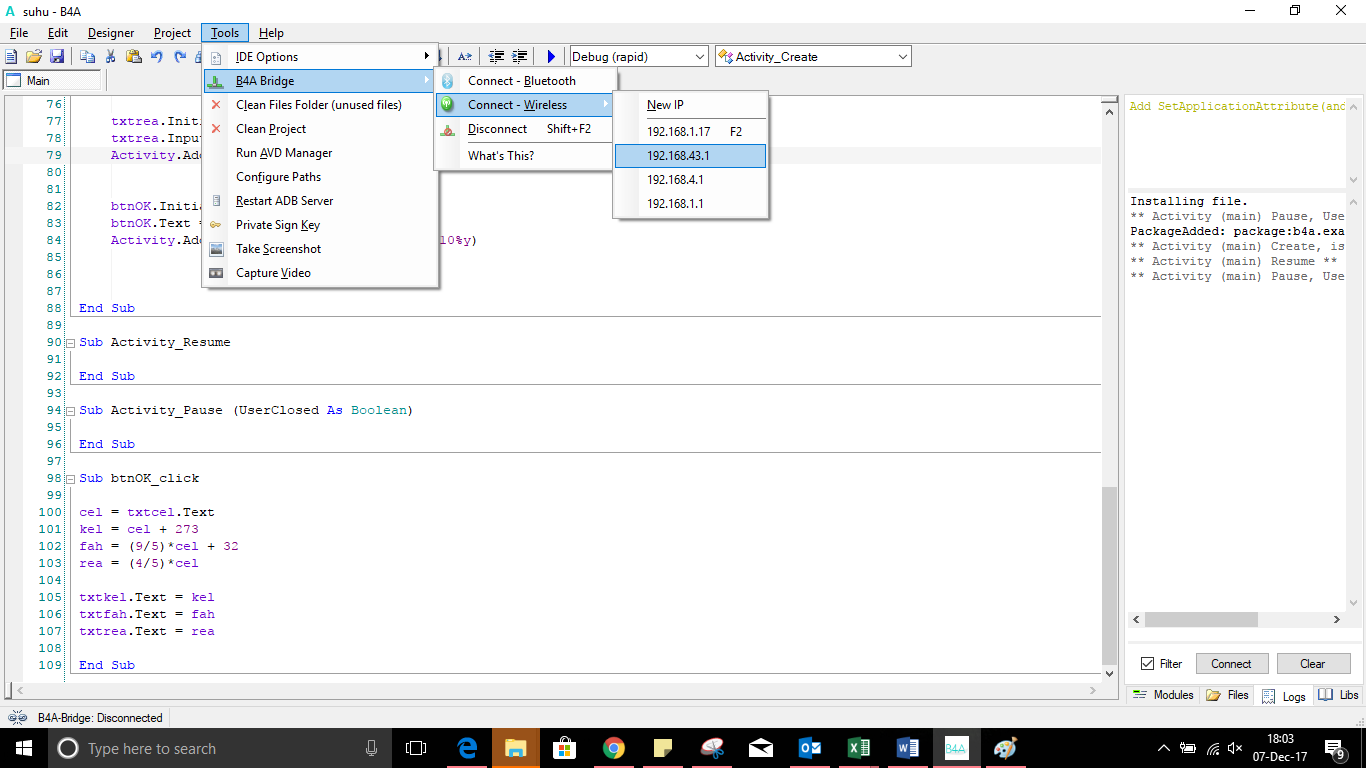Open the Edit menu
Screen dimensions: 1366x768
click(x=58, y=33)
